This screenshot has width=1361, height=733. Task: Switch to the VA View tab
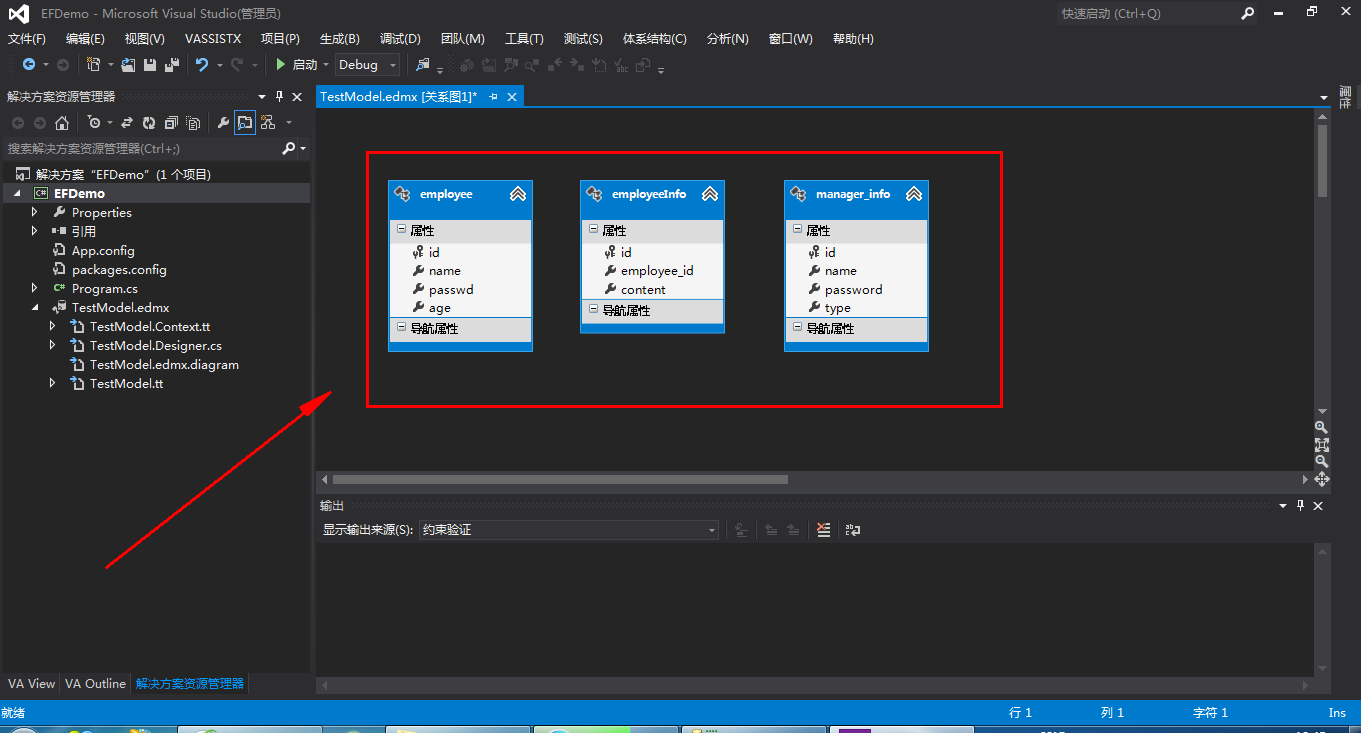click(32, 684)
